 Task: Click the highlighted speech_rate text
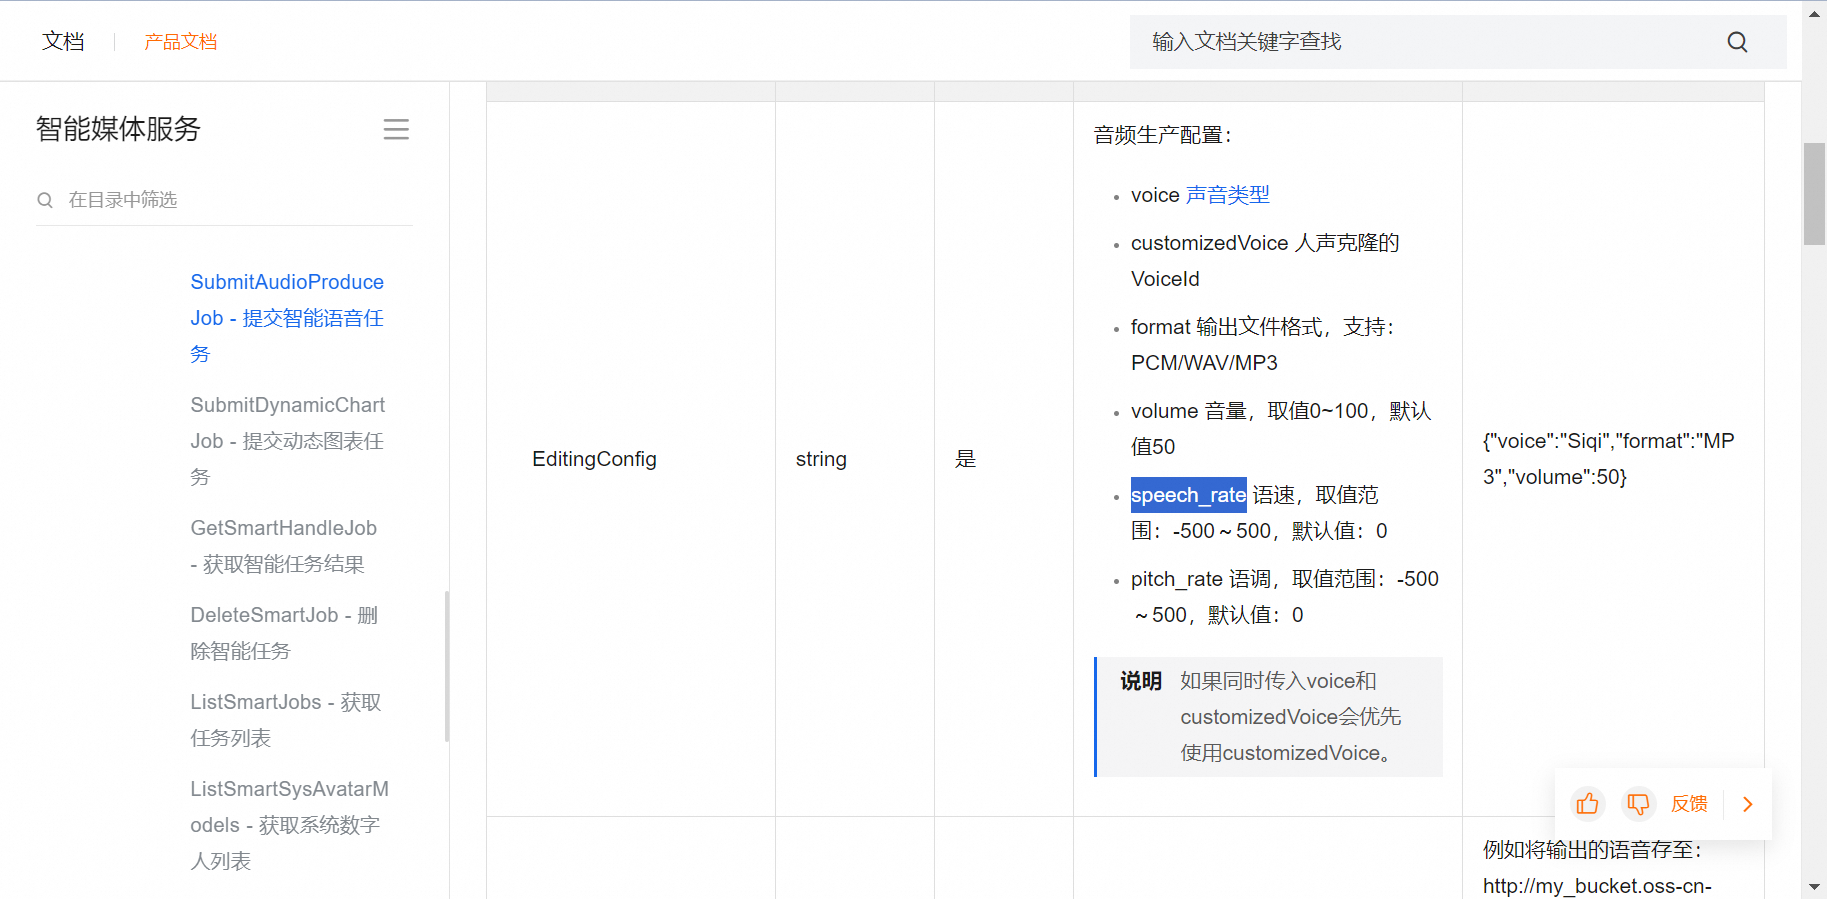pos(1188,495)
